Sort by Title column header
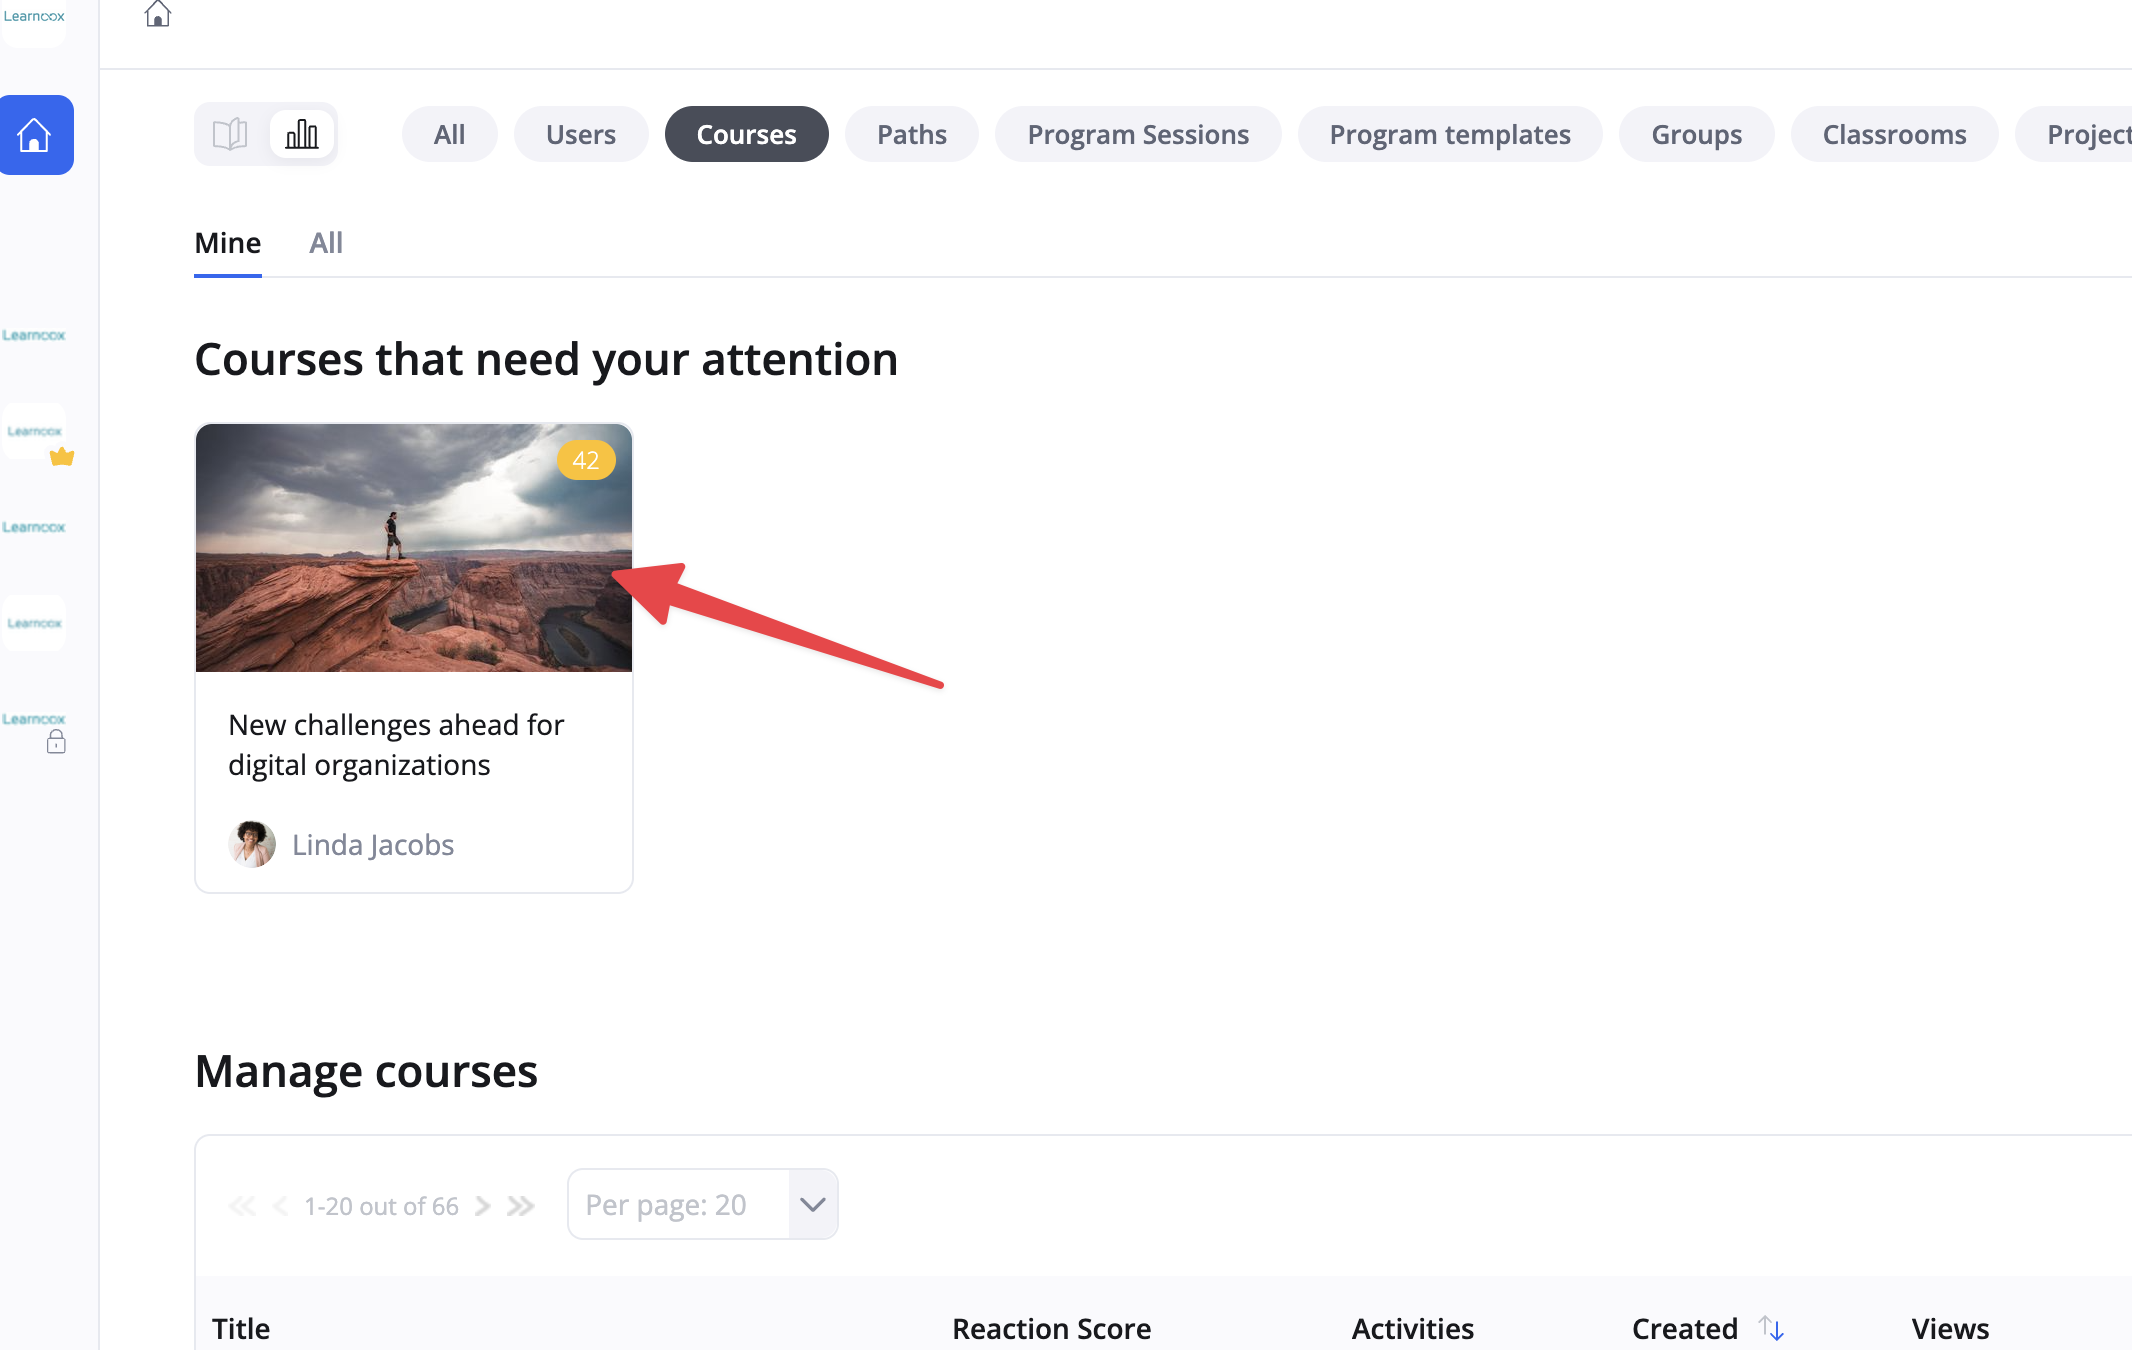 click(241, 1329)
